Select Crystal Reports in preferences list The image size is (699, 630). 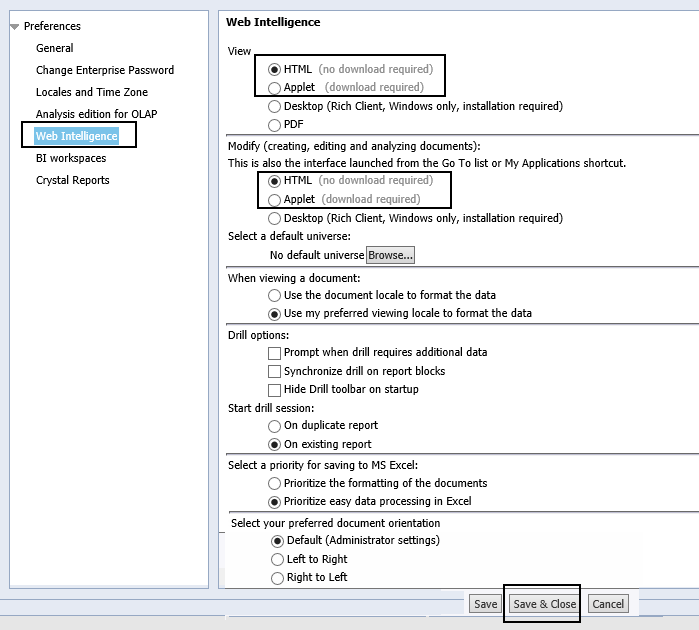pos(72,180)
